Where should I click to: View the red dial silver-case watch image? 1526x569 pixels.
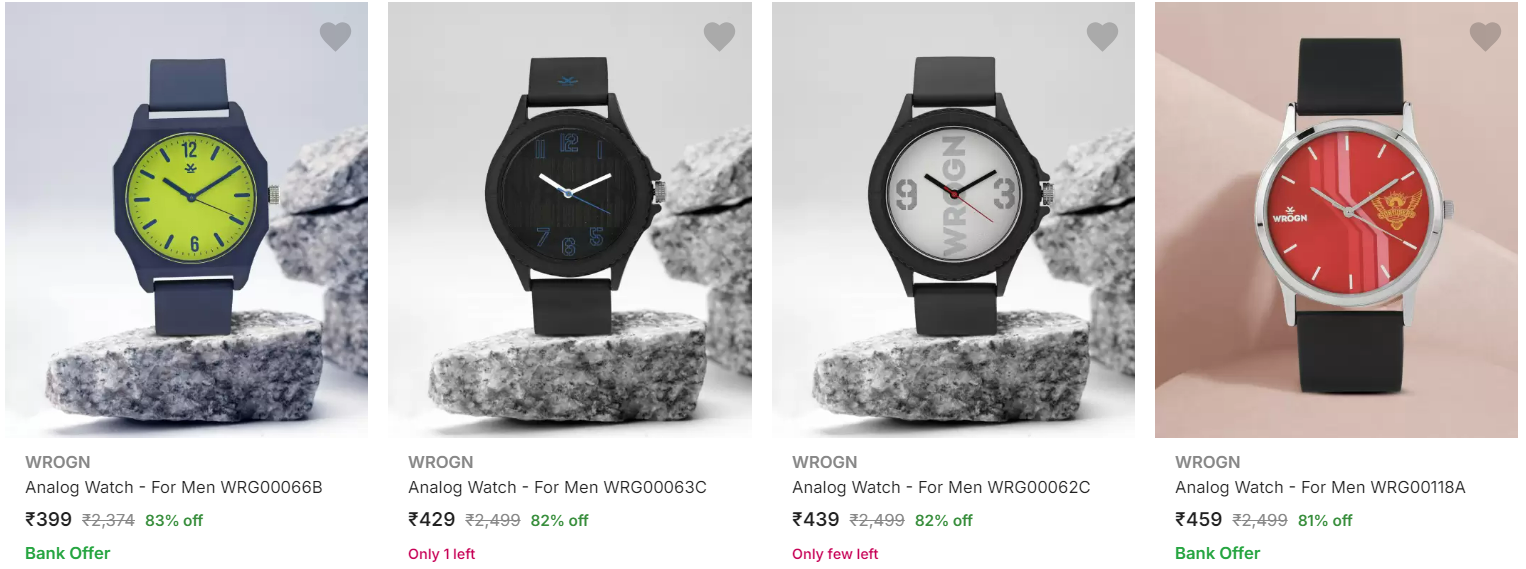1336,220
